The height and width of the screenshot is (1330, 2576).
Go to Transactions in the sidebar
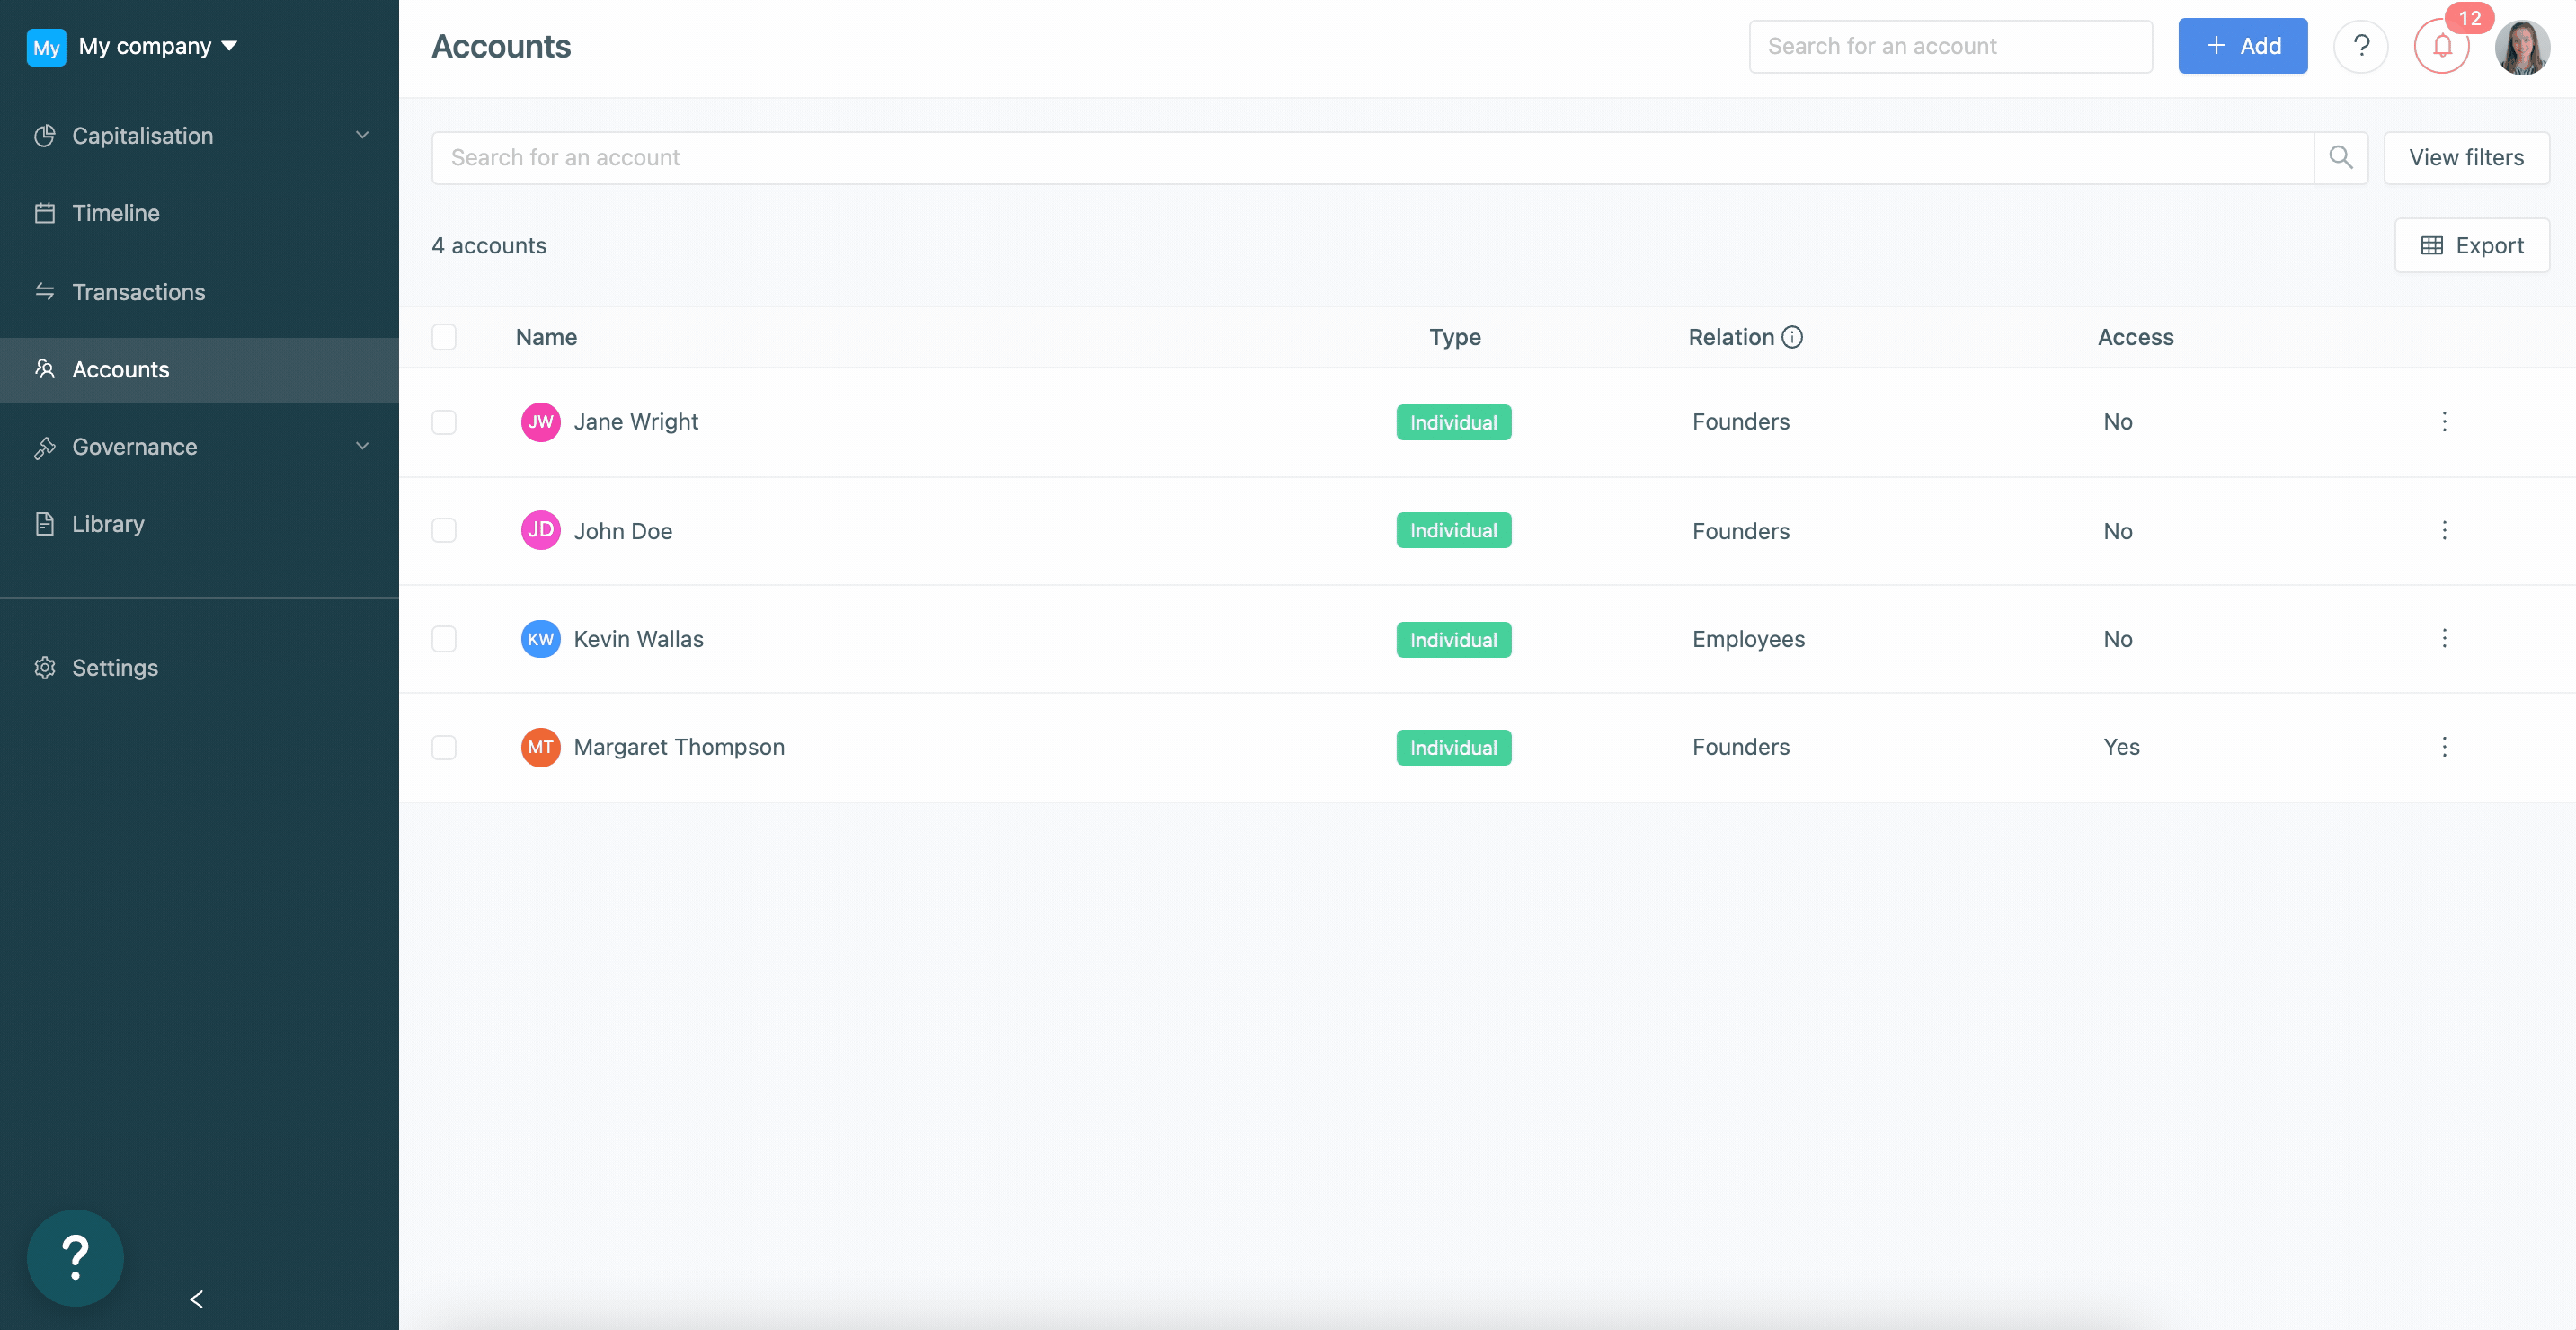(138, 292)
